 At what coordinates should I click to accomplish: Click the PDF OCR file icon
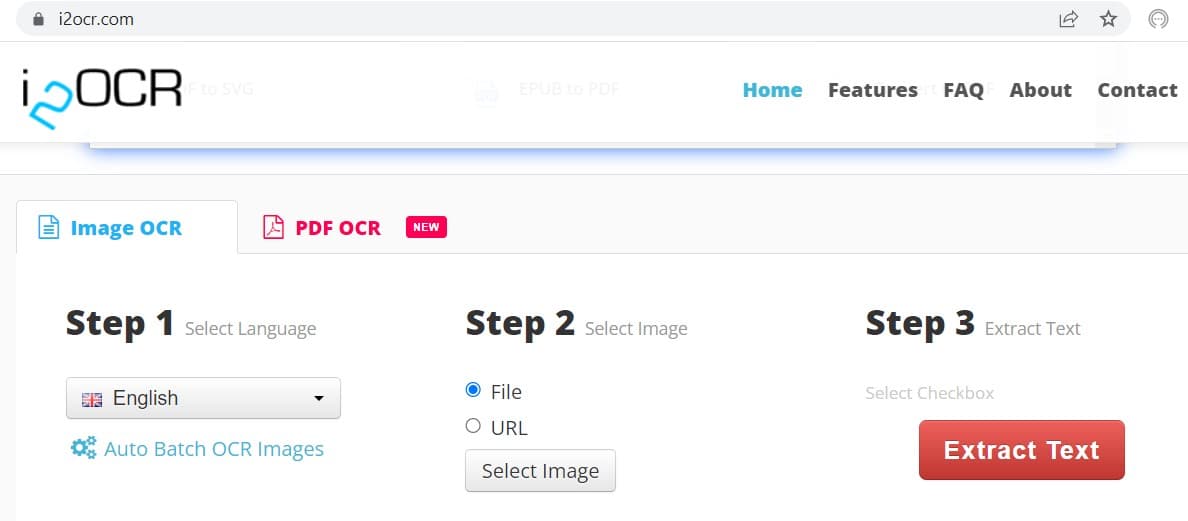pyautogui.click(x=273, y=228)
